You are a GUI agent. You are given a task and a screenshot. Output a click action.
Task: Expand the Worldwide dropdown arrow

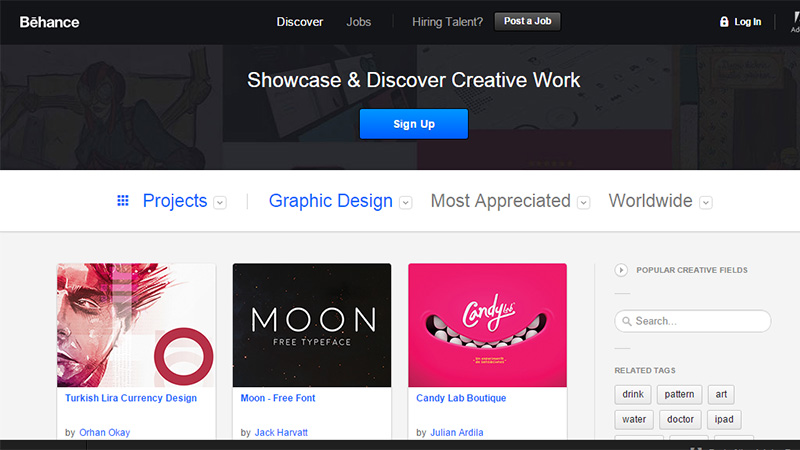point(706,203)
